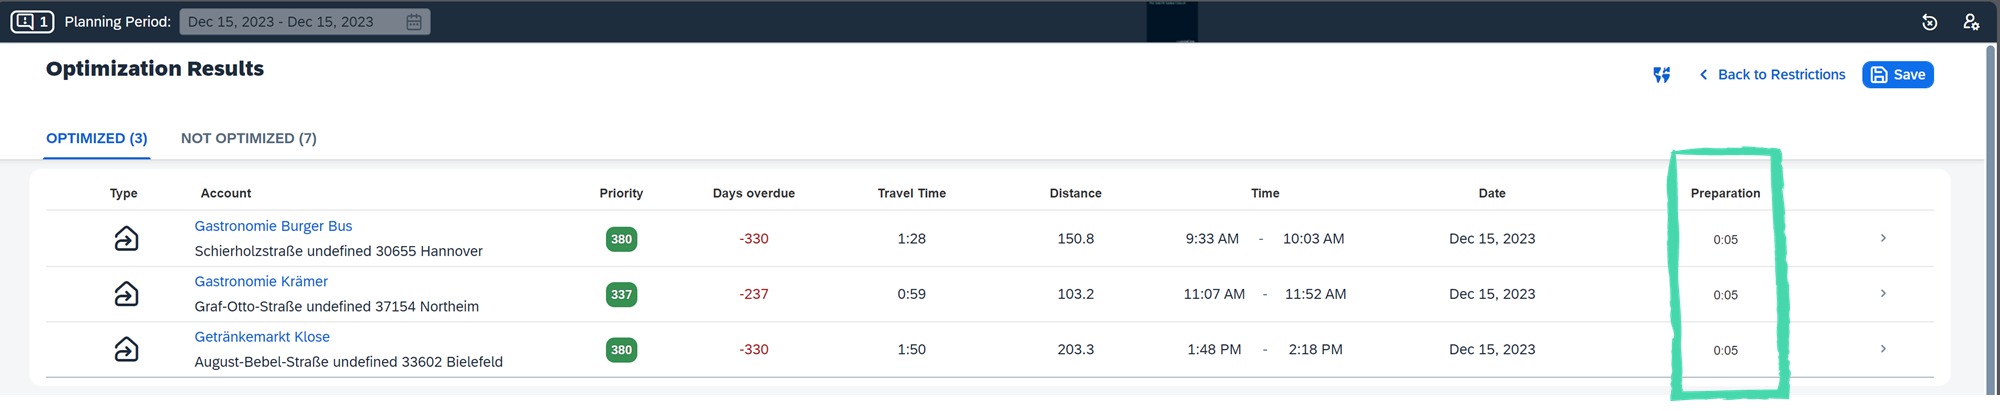Click the vertical scrollbar on the right
This screenshot has height=411, width=2000.
[1992, 220]
